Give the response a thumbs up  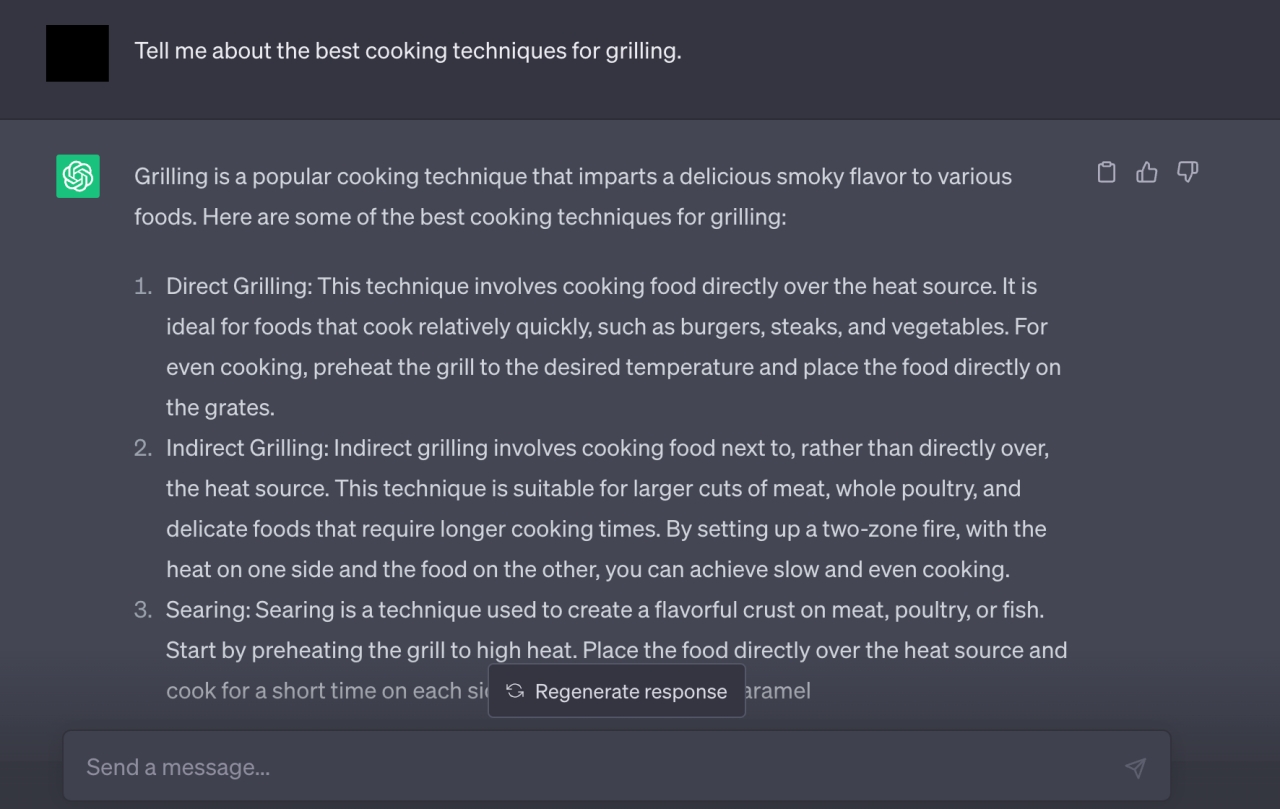(1147, 173)
